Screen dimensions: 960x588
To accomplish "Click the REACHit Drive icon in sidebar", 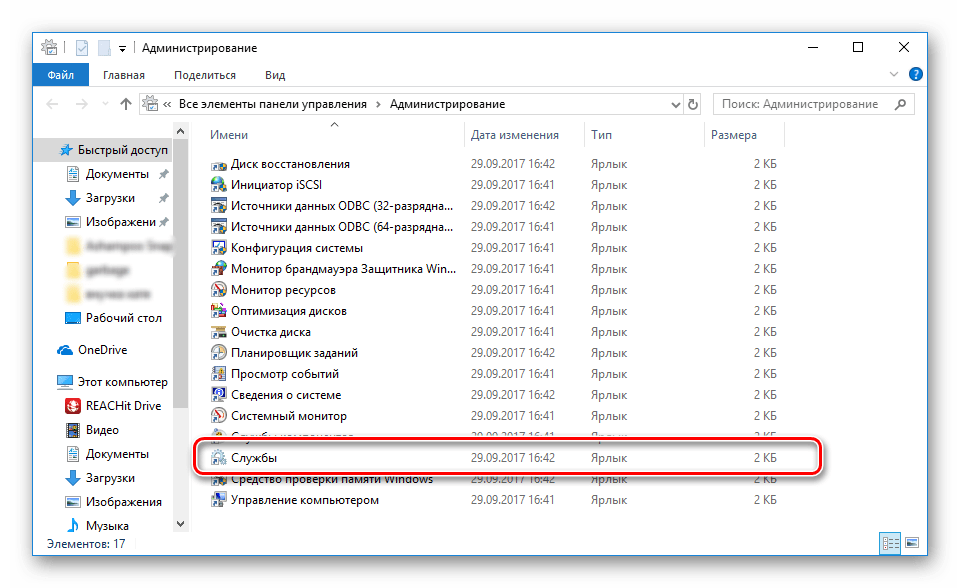I will tap(73, 406).
